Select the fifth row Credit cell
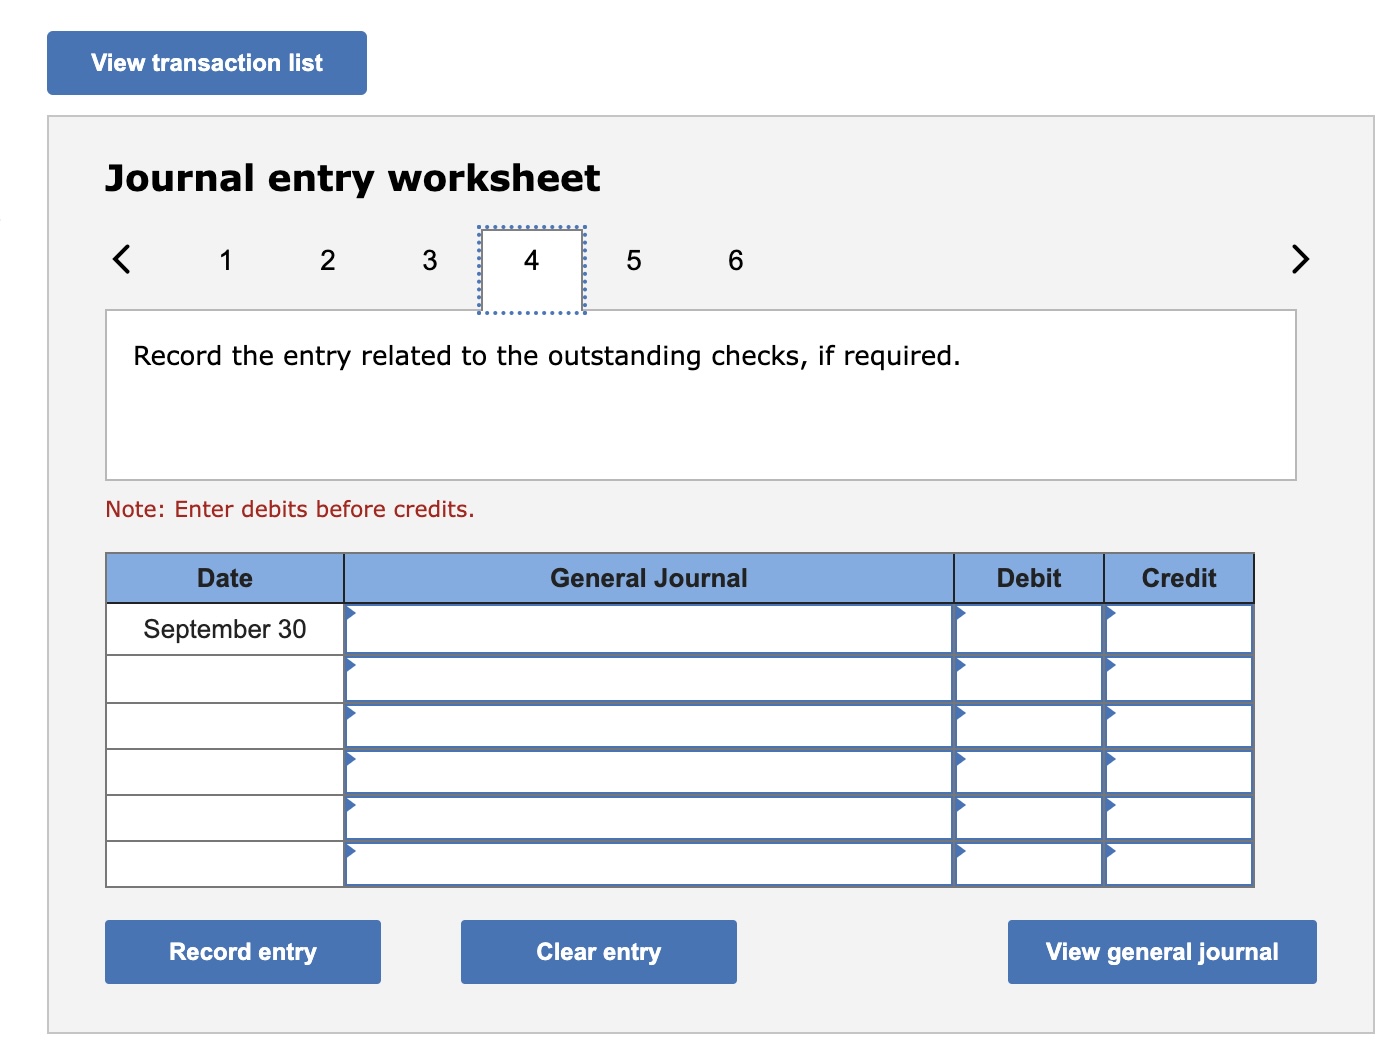Image resolution: width=1390 pixels, height=1060 pixels. [x=1179, y=818]
